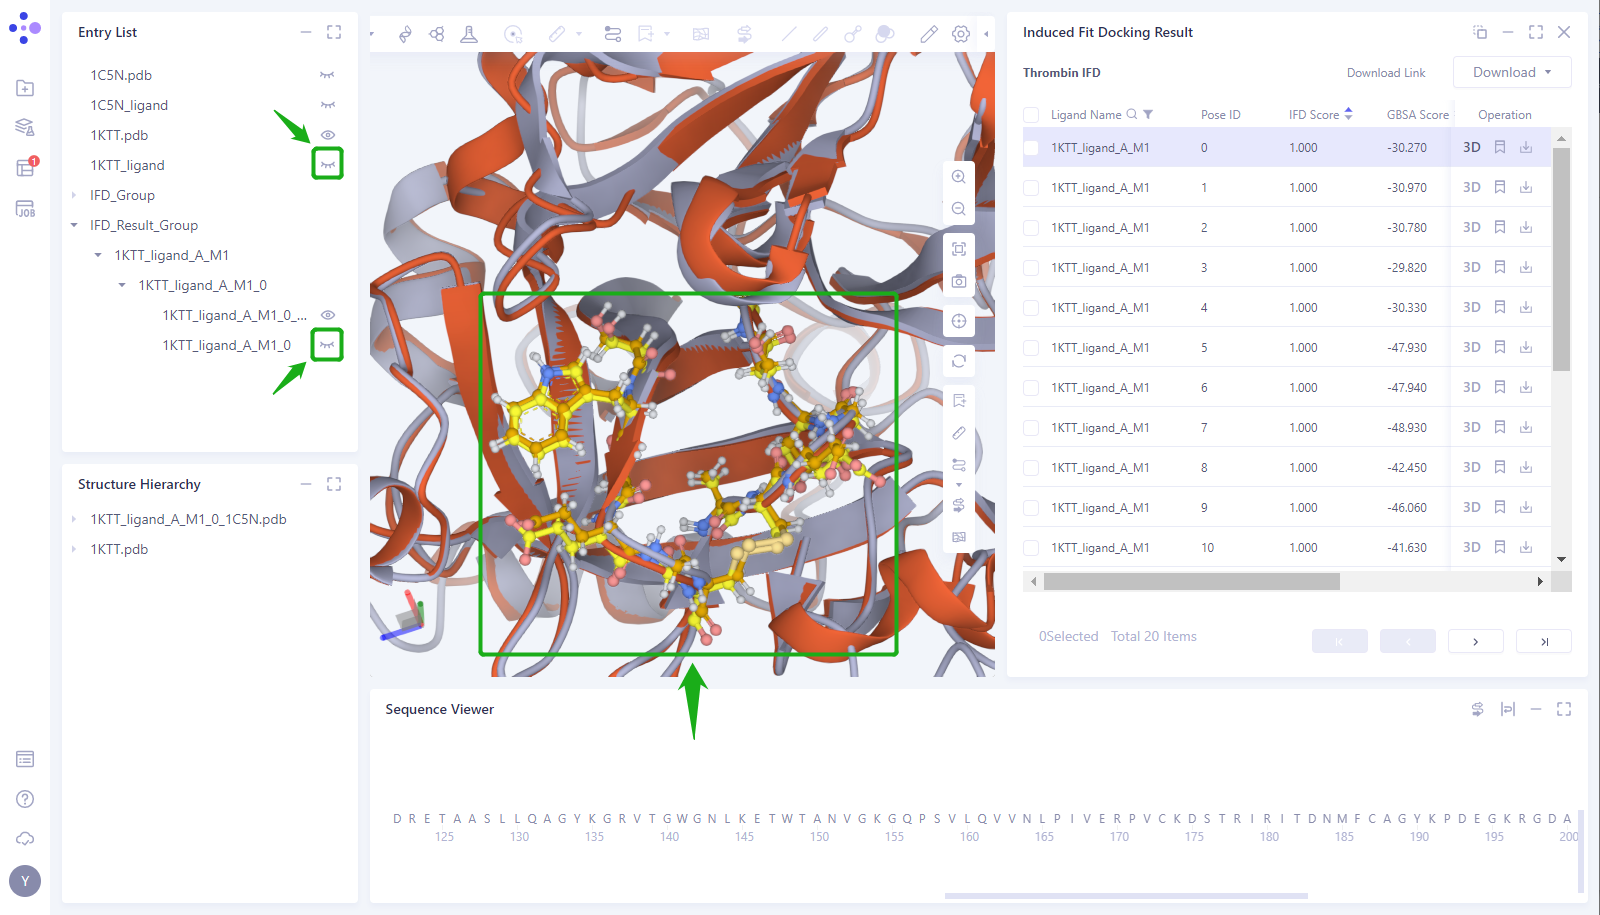Click the pencil annotation tool in the toolbar
Screen dimensions: 1600x915
(x=929, y=33)
